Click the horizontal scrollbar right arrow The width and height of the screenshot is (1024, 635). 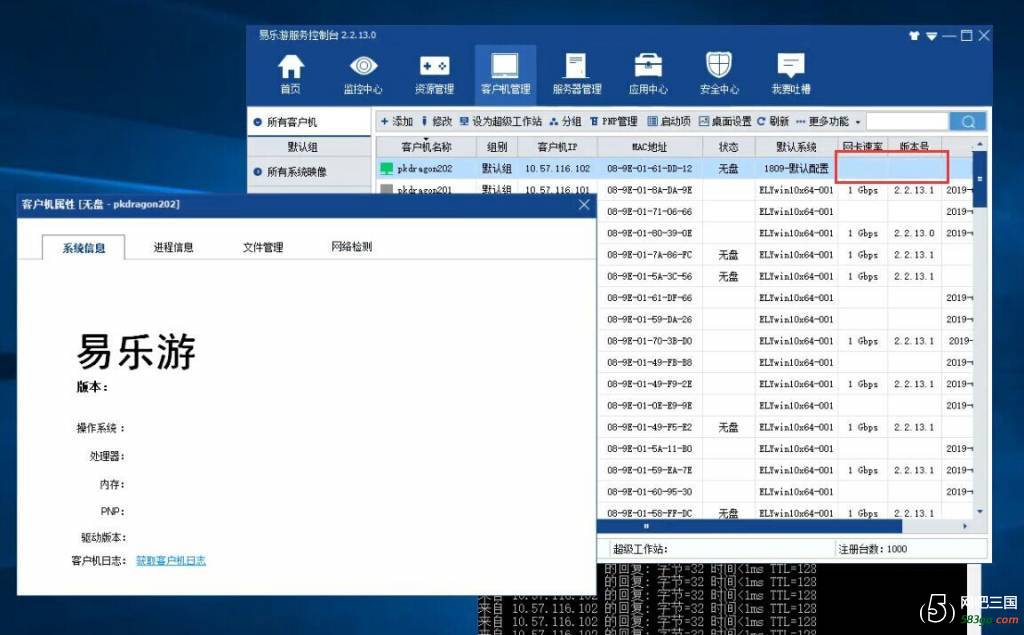(965, 526)
